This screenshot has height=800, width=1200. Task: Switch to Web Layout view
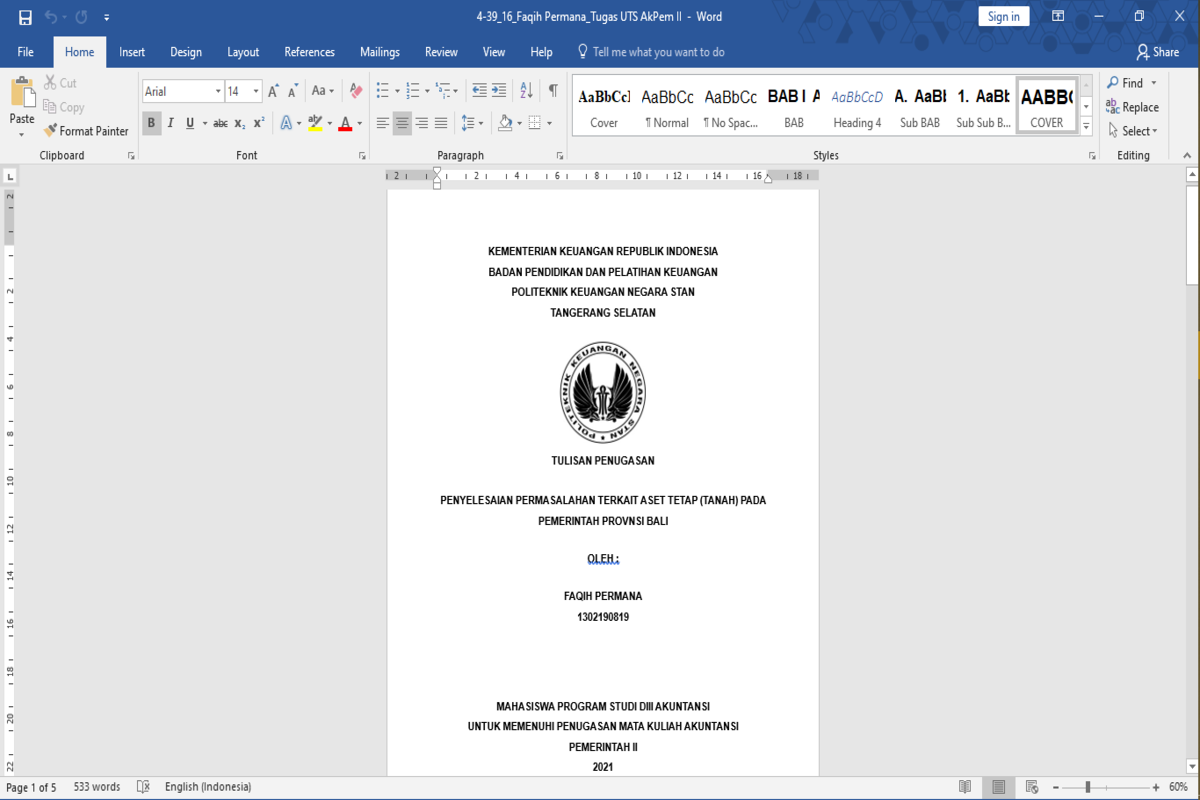coord(1032,787)
